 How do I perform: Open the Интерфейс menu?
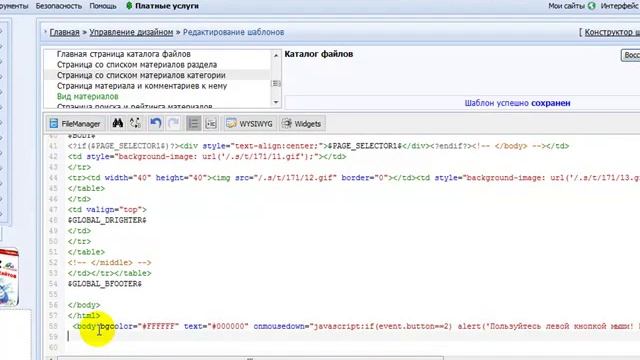pyautogui.click(x=620, y=6)
